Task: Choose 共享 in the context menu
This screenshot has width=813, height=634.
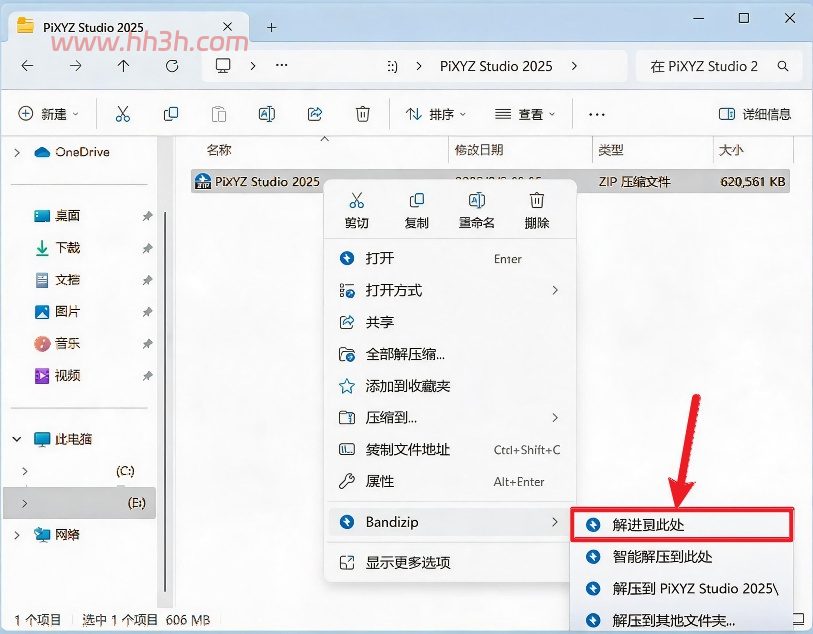Action: (450, 322)
